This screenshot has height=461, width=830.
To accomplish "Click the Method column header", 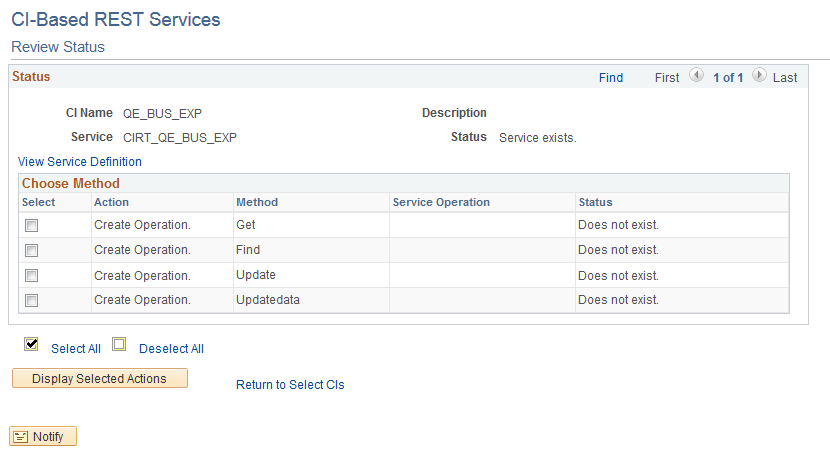I will [257, 202].
